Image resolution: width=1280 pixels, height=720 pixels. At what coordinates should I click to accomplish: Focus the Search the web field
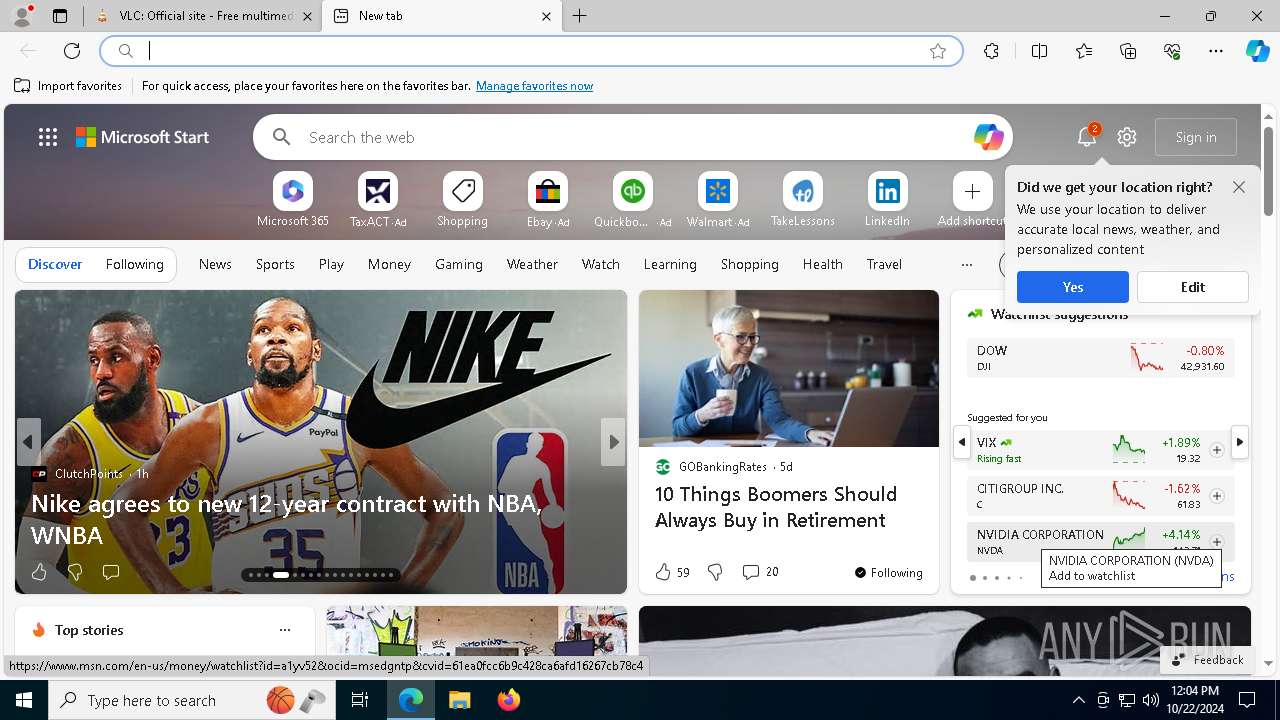tap(632, 137)
